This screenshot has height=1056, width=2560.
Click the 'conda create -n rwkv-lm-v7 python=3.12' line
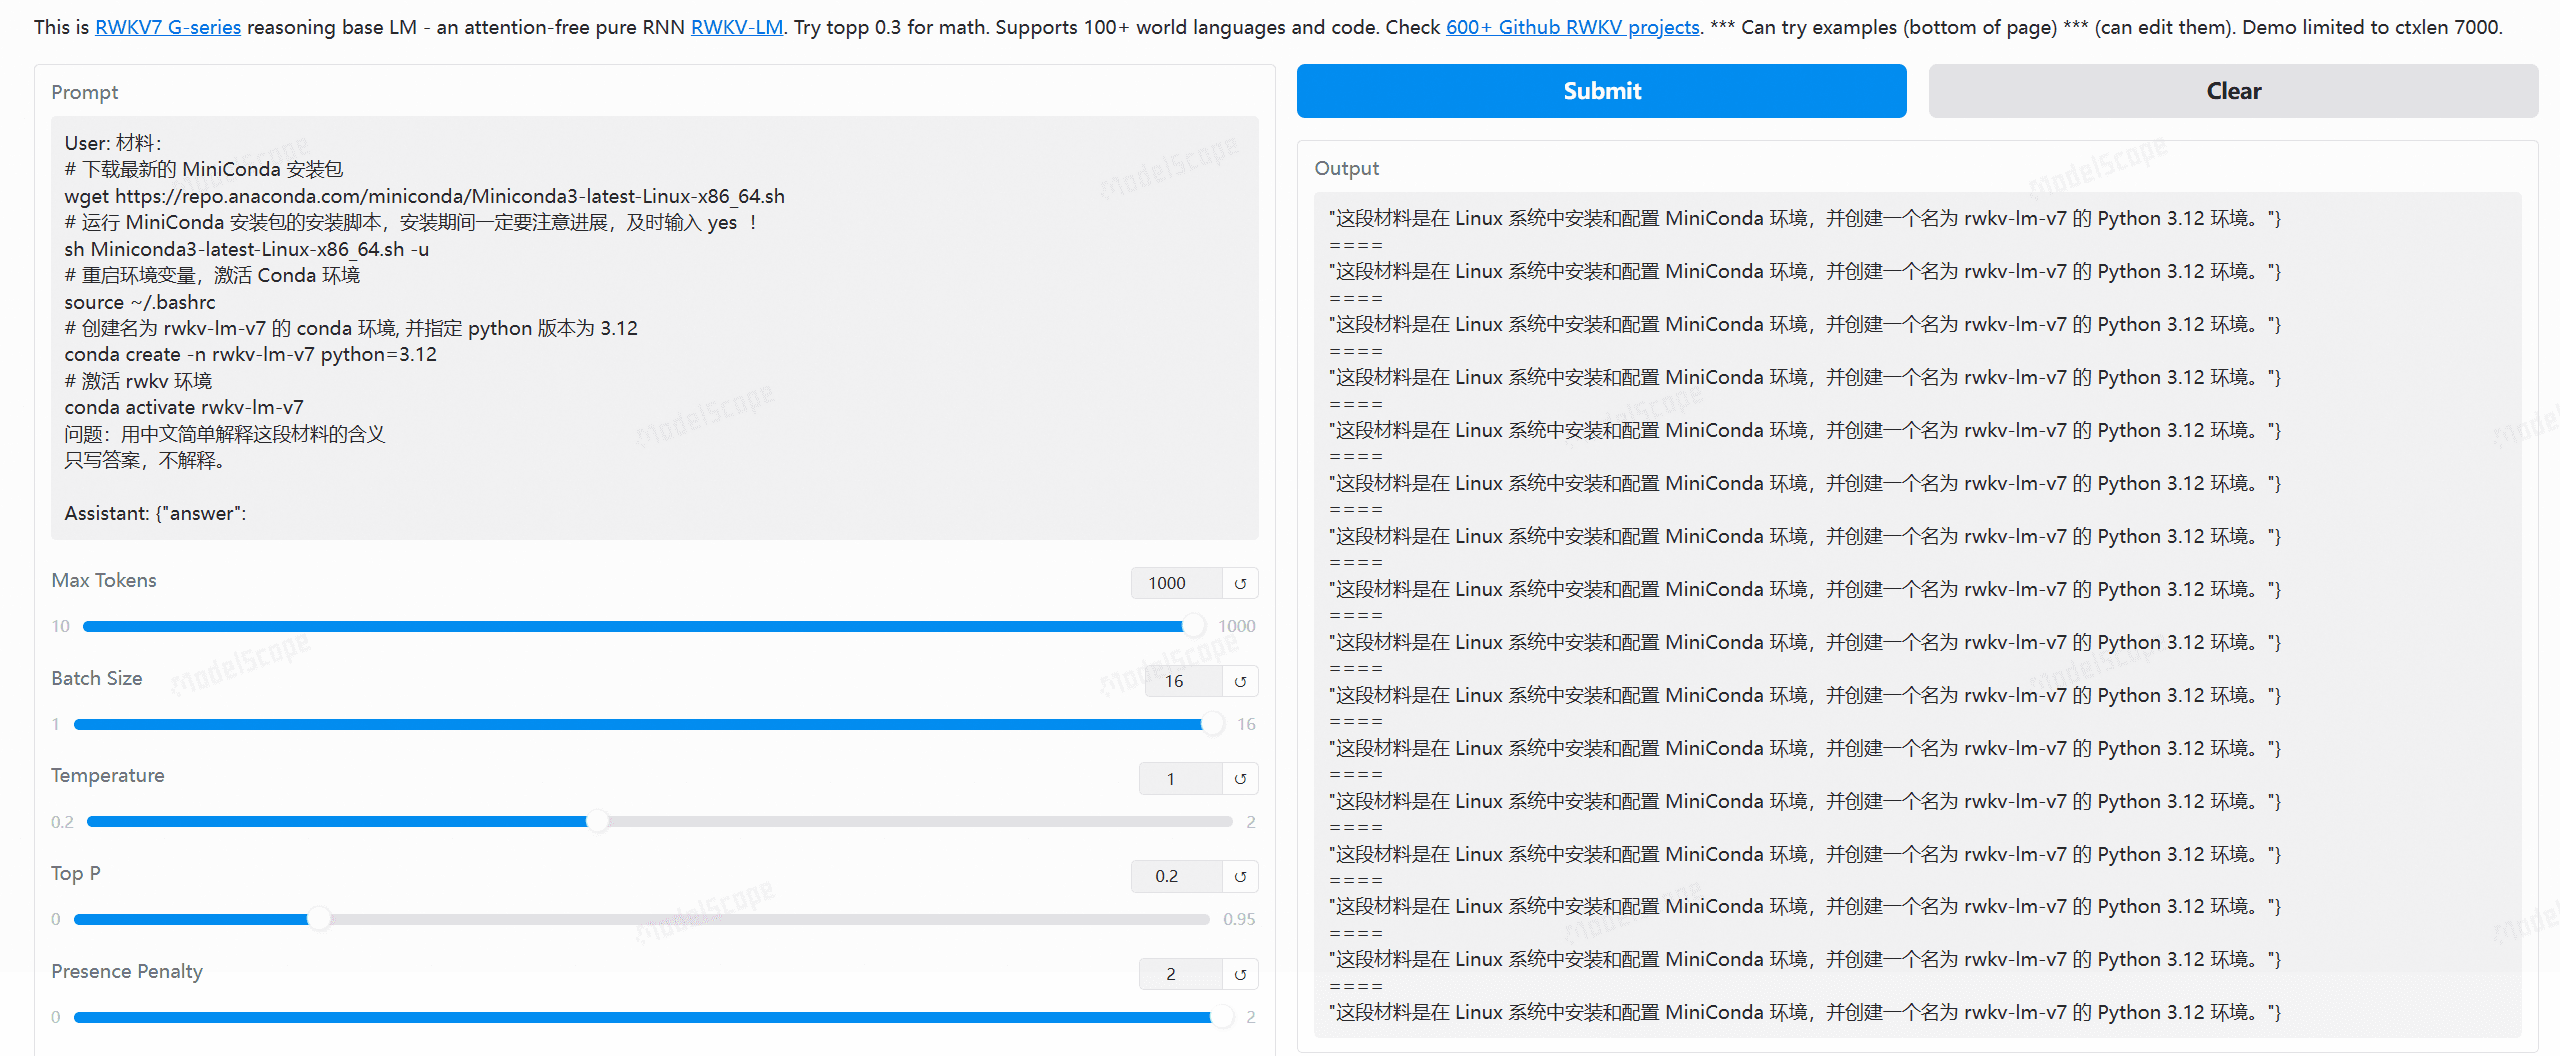pyautogui.click(x=251, y=355)
